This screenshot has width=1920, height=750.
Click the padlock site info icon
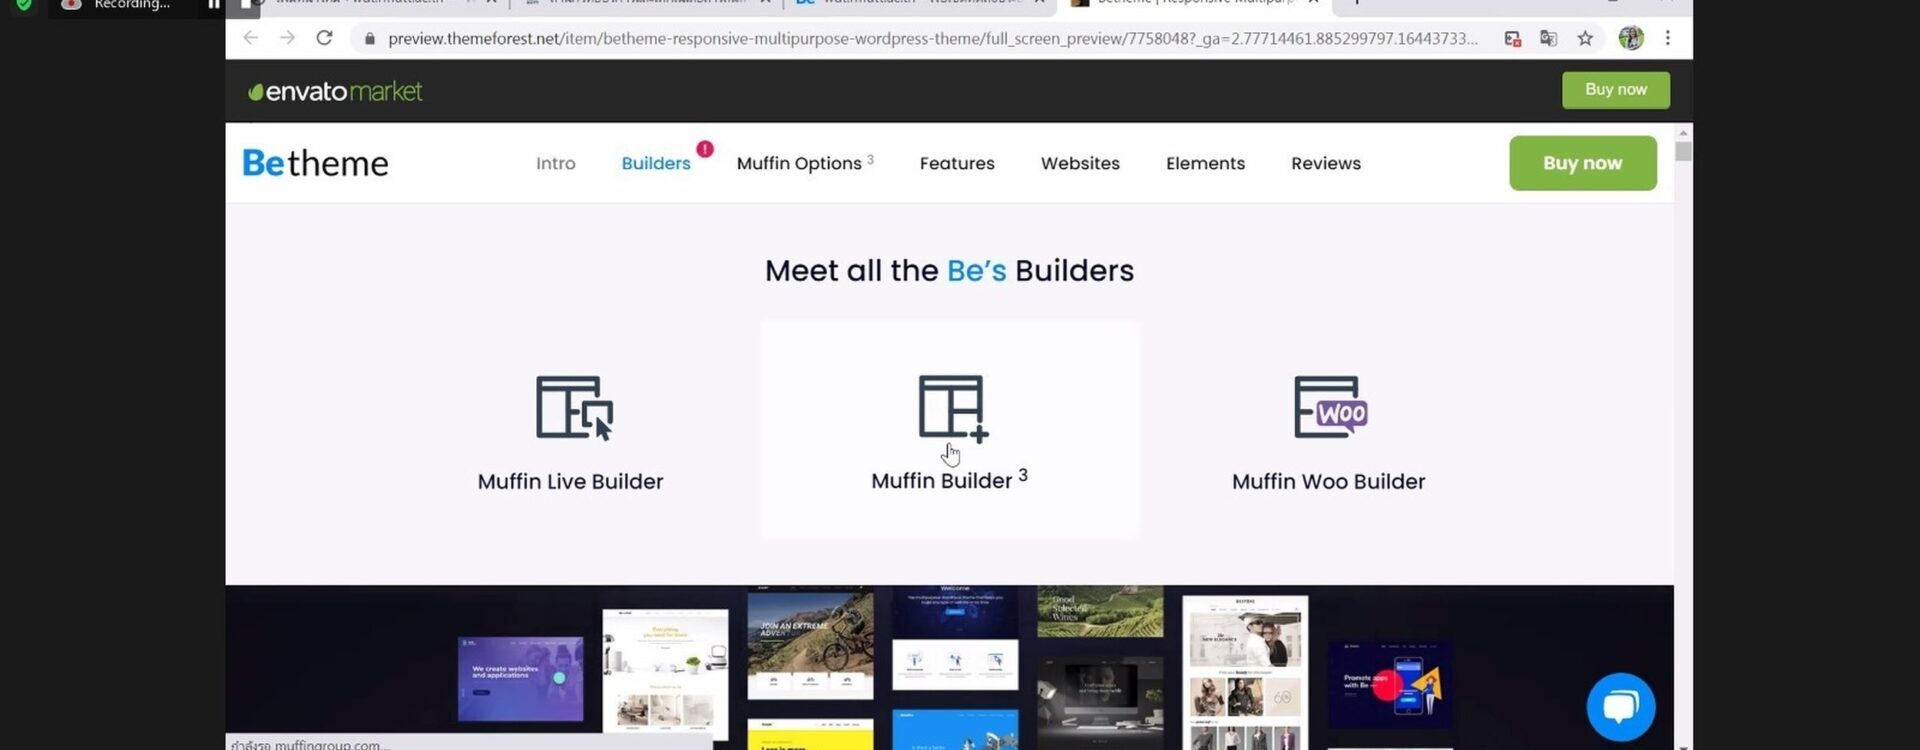[x=369, y=39]
